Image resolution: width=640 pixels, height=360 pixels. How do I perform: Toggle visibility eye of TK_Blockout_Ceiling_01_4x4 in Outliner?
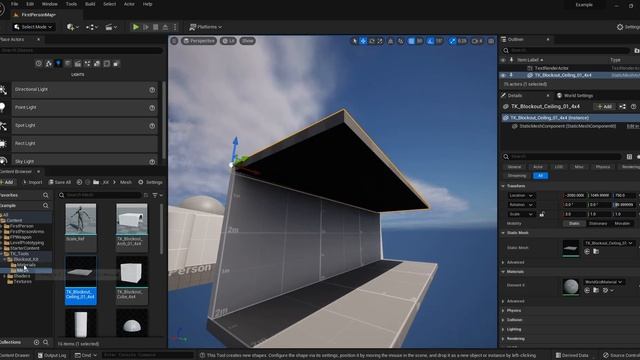pyautogui.click(x=503, y=76)
